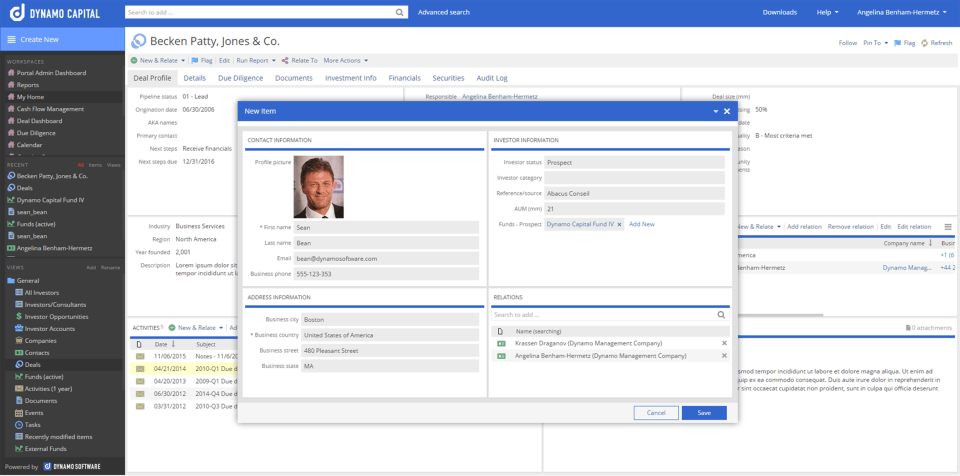
Task: Click the Relations search to add field
Action: [x=610, y=315]
